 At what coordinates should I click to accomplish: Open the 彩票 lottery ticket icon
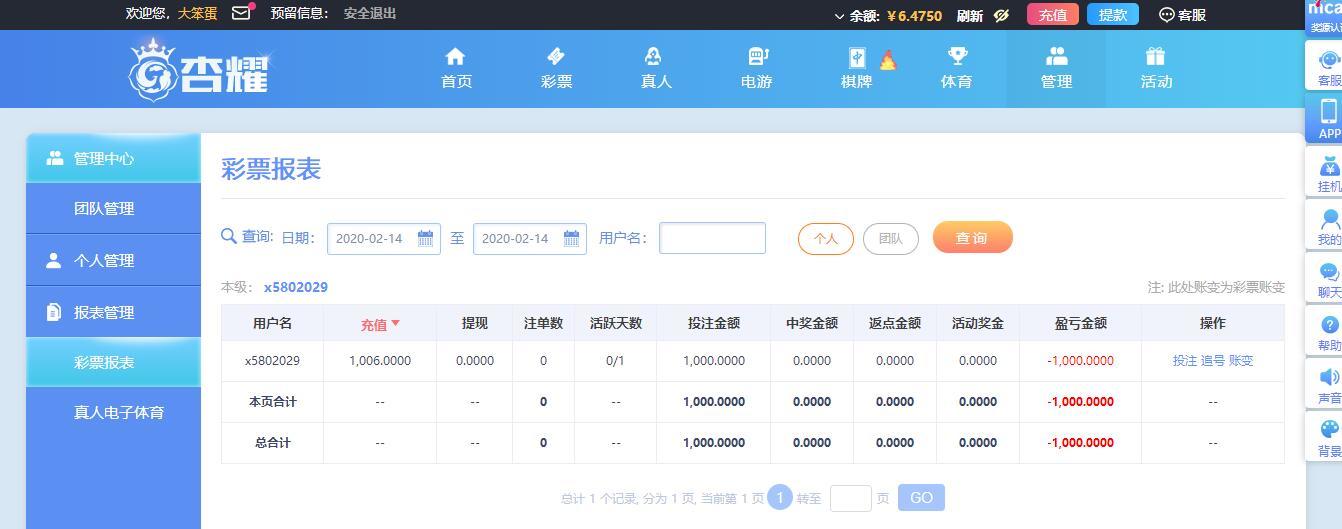556,56
